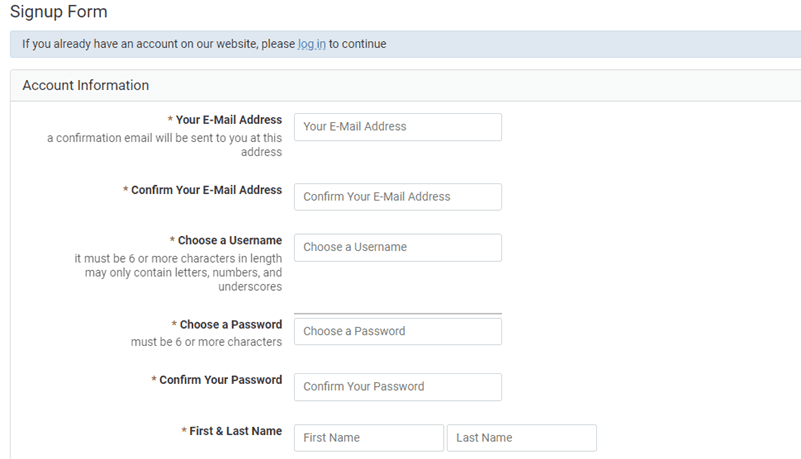Click the Confirm Your E-Mail Address text box
This screenshot has height=459, width=801.
tap(397, 197)
